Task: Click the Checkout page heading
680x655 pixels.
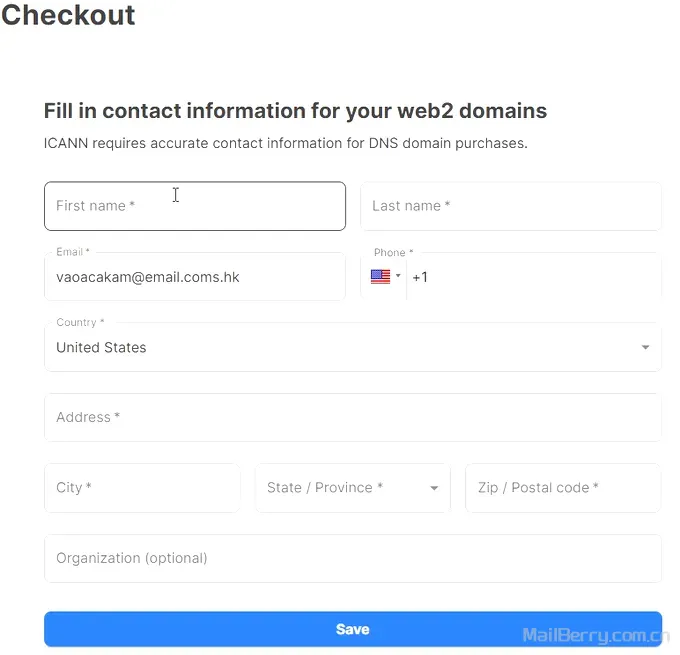Action: coord(68,15)
